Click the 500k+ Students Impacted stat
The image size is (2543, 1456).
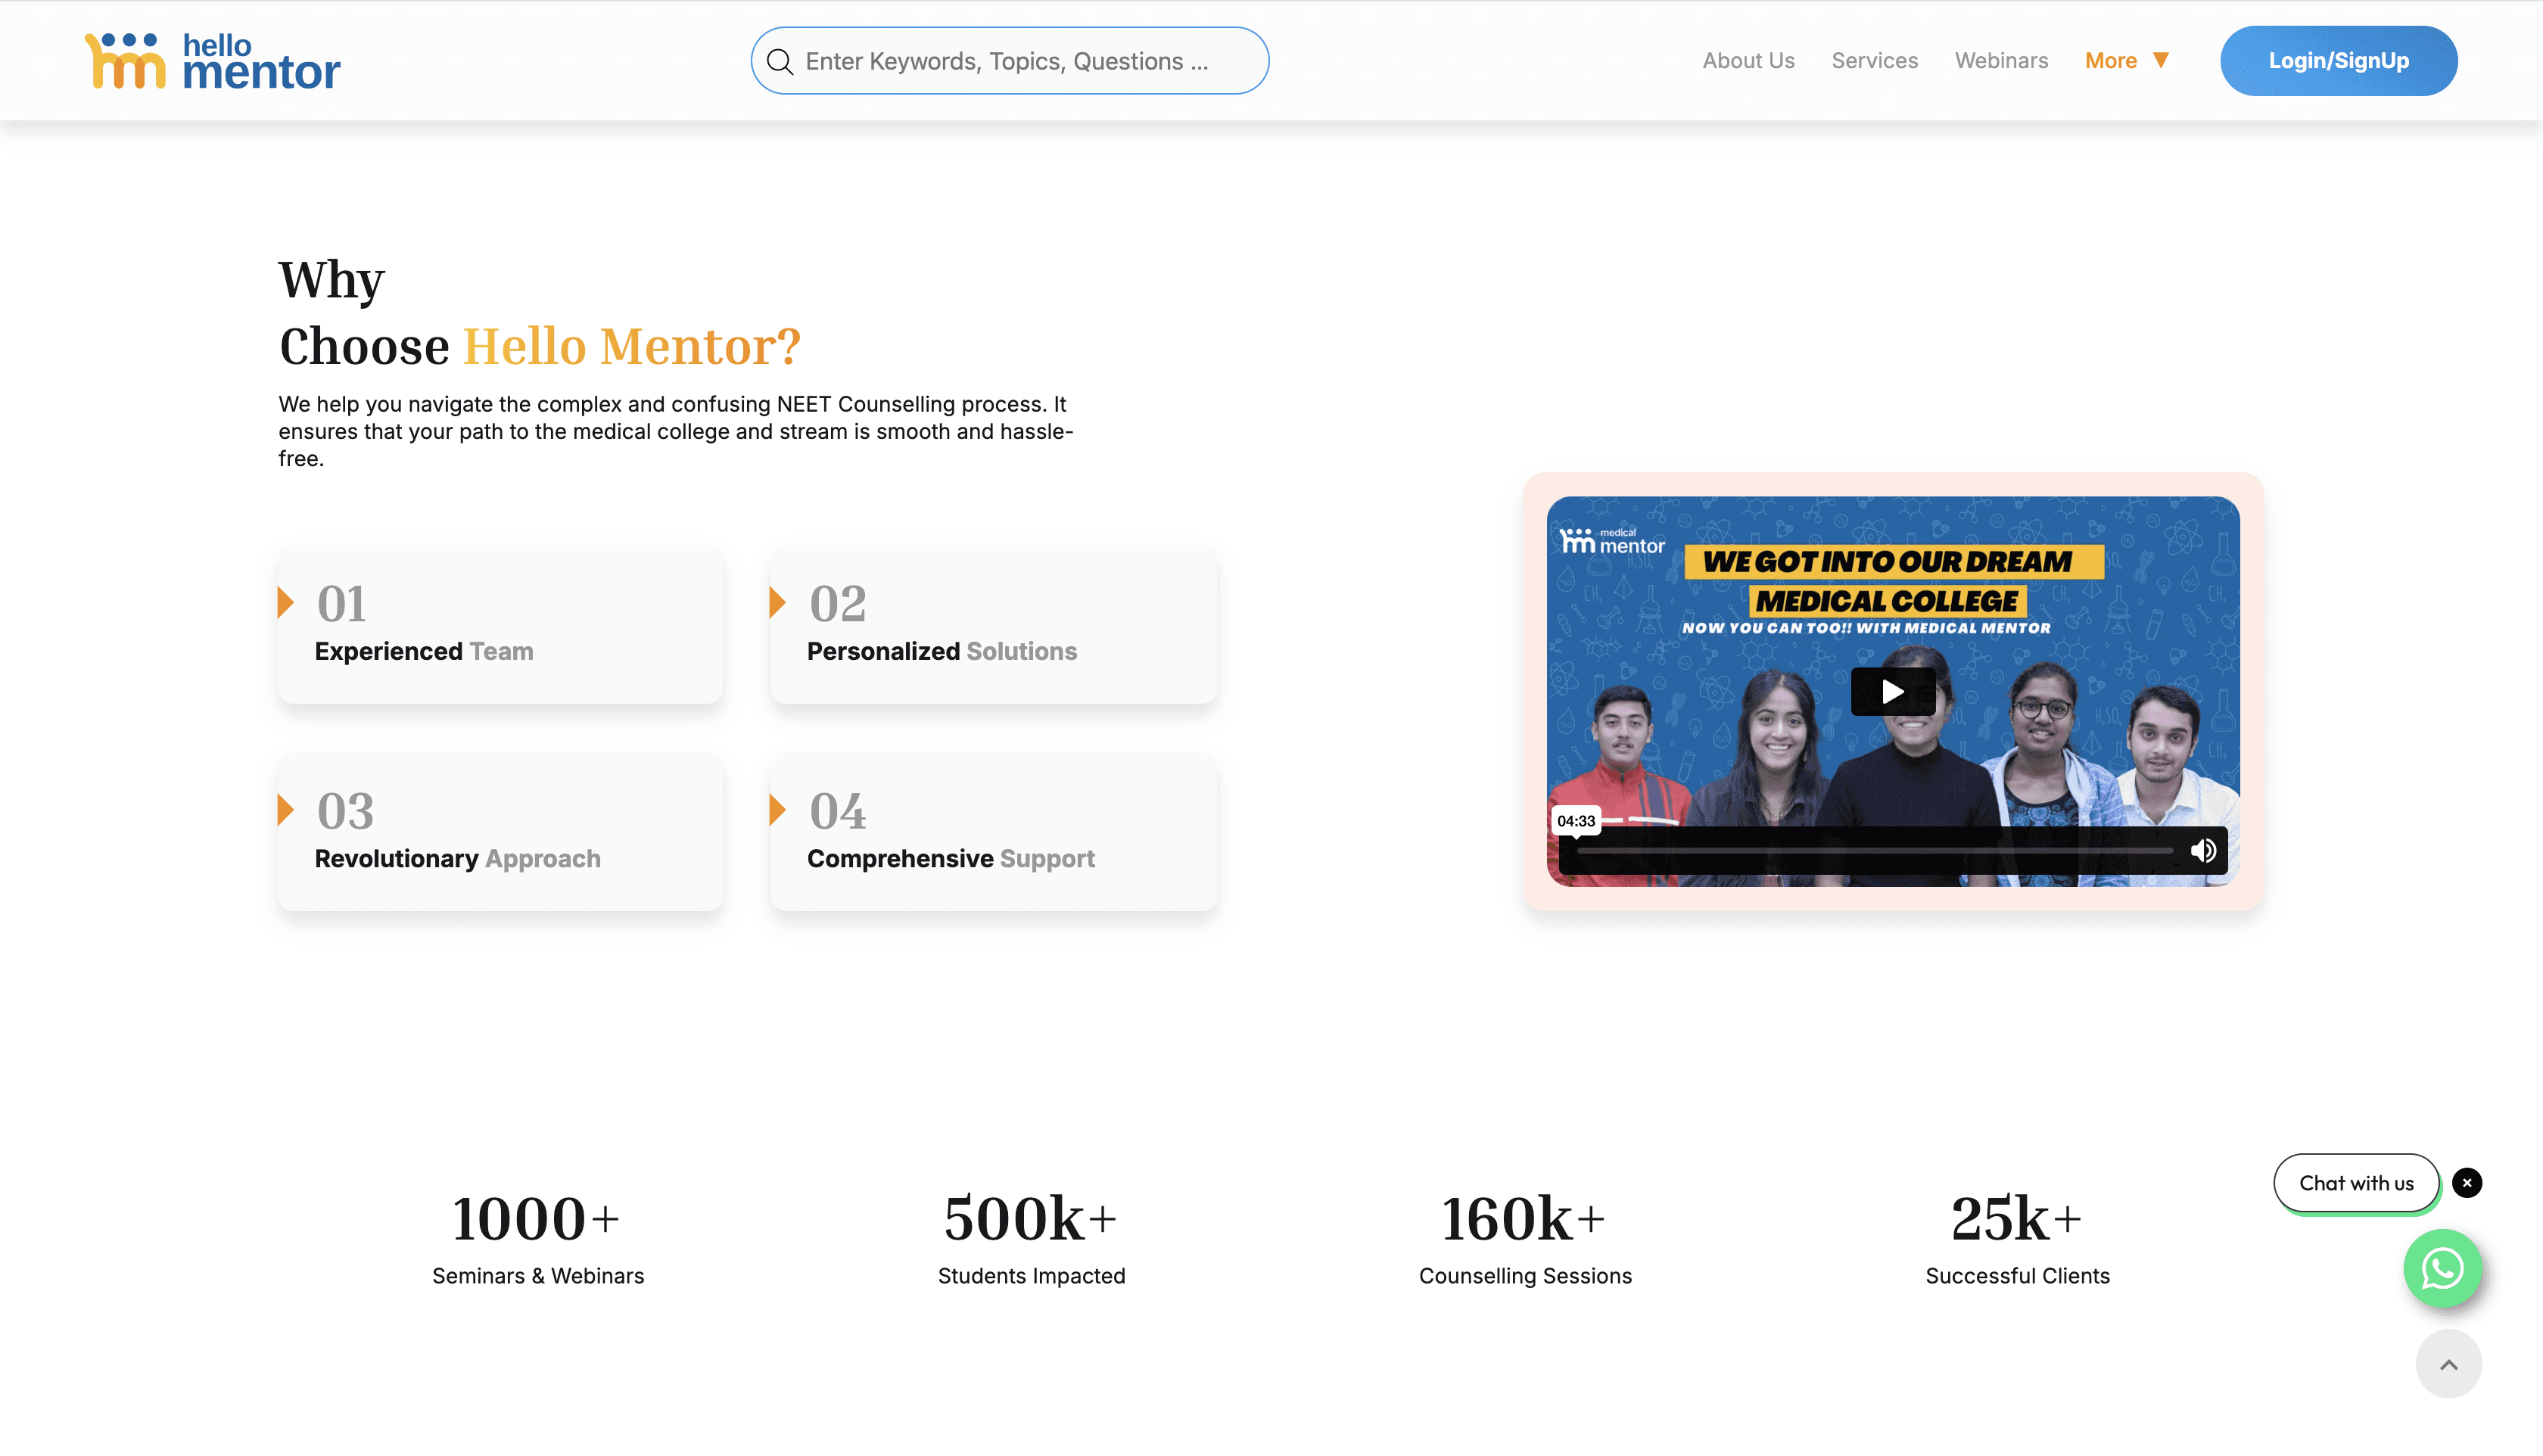(x=1031, y=1238)
